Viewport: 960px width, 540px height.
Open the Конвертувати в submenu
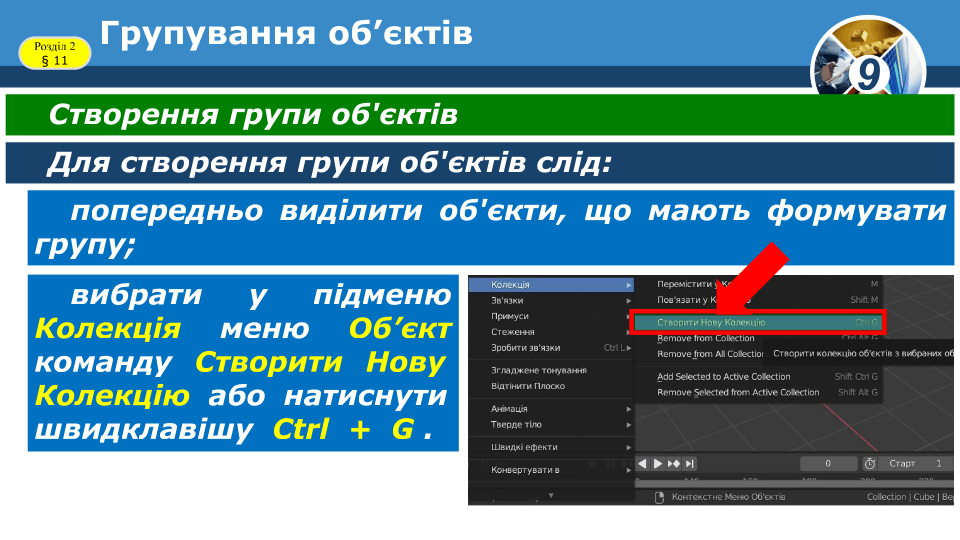pyautogui.click(x=552, y=470)
